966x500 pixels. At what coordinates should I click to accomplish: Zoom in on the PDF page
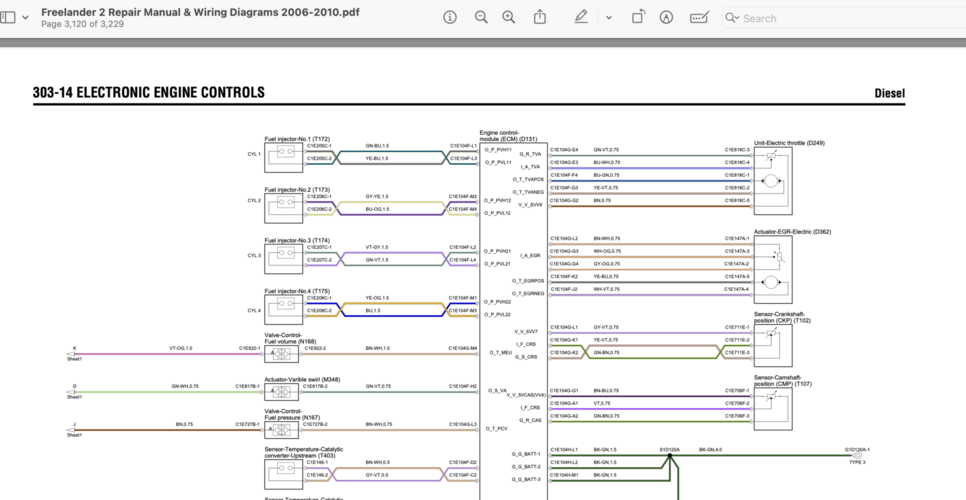coord(508,17)
